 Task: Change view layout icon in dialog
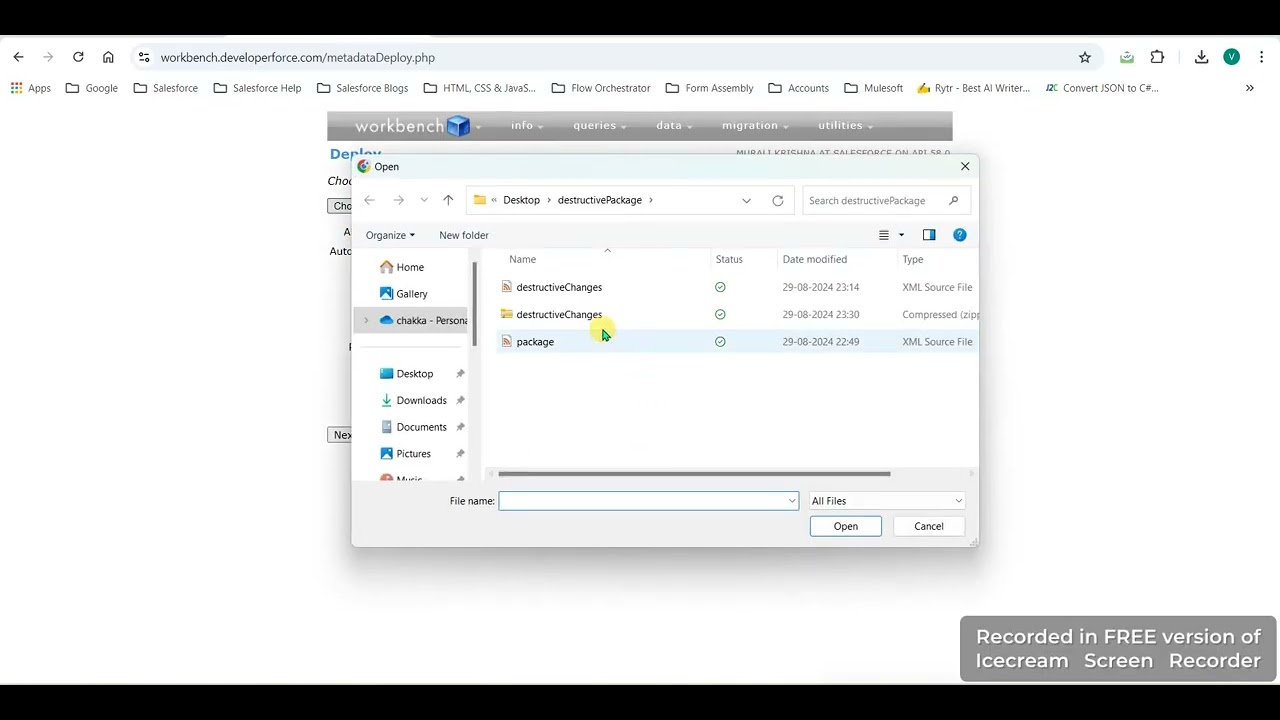[x=884, y=235]
